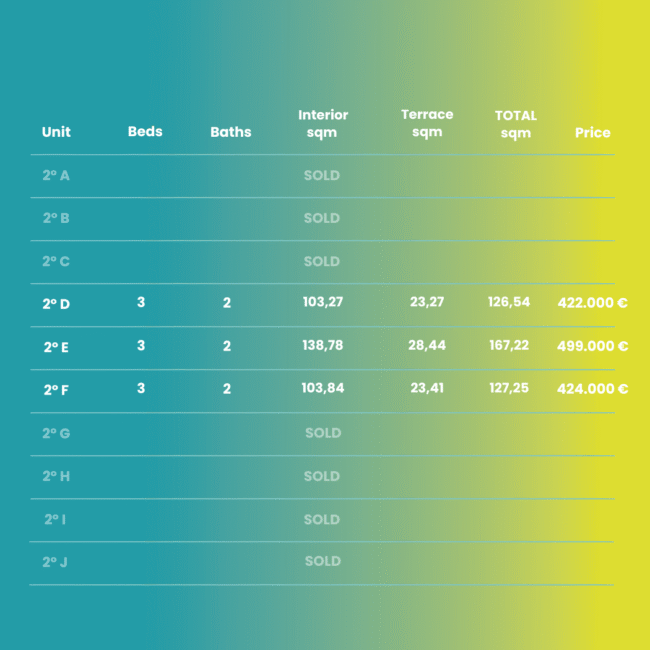650x650 pixels.
Task: Select unit 2º E row label
Action: point(56,347)
